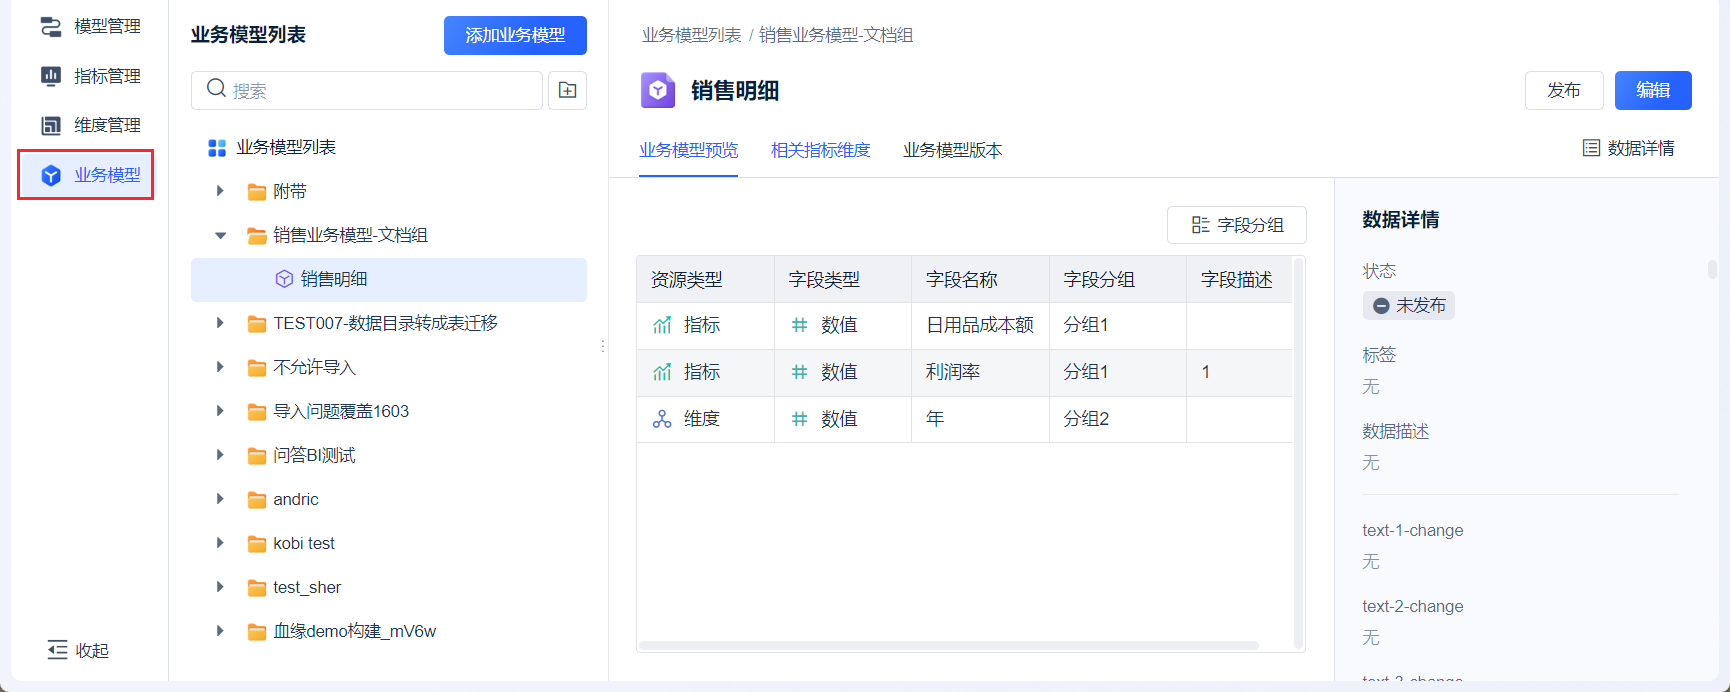Click the 业务模型列表 breadcrumb link
Screen dimensions: 1730x692
point(691,35)
